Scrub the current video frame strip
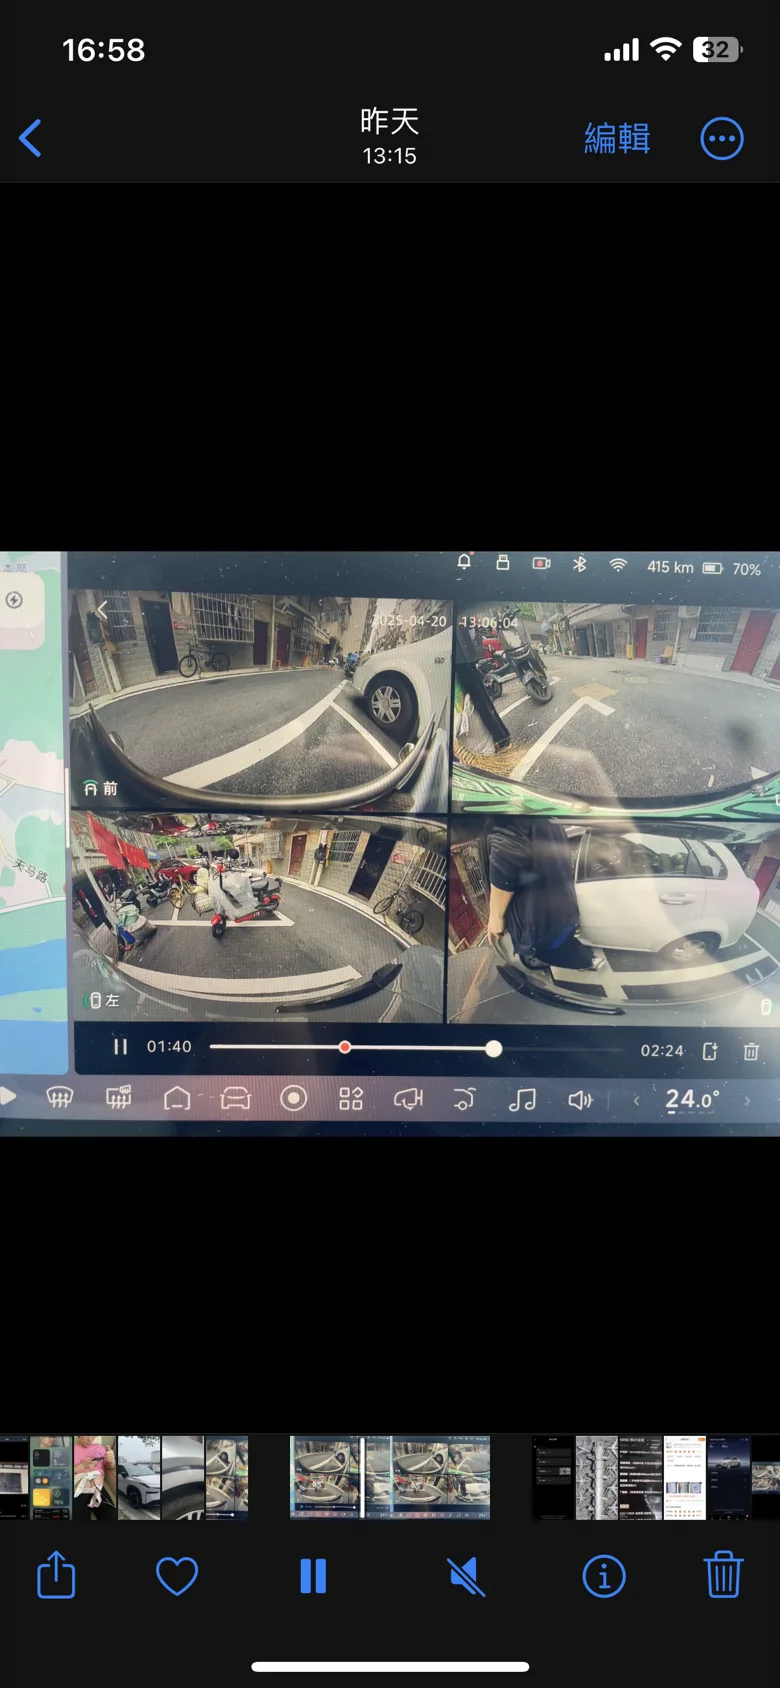The image size is (780, 1688). 390,1478
